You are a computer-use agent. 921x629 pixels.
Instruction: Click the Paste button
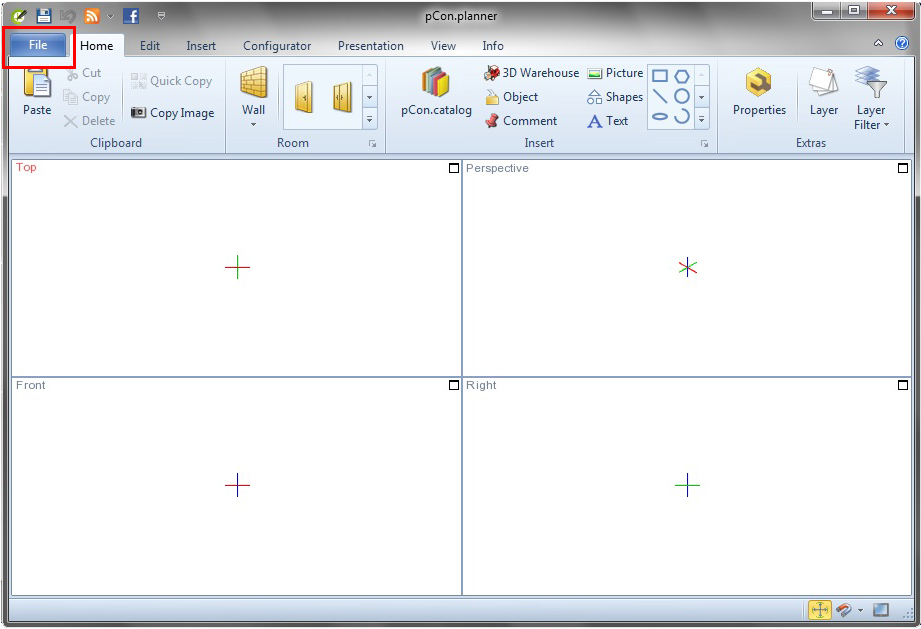[x=37, y=91]
